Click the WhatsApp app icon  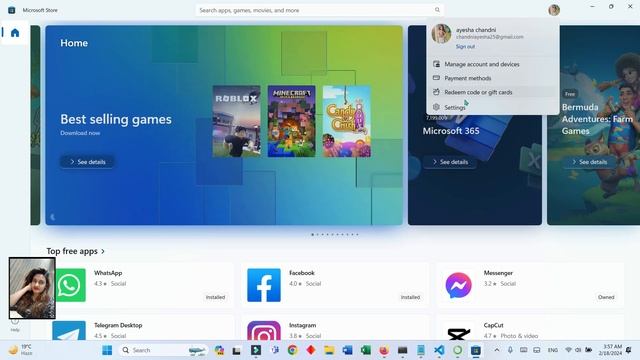69,285
